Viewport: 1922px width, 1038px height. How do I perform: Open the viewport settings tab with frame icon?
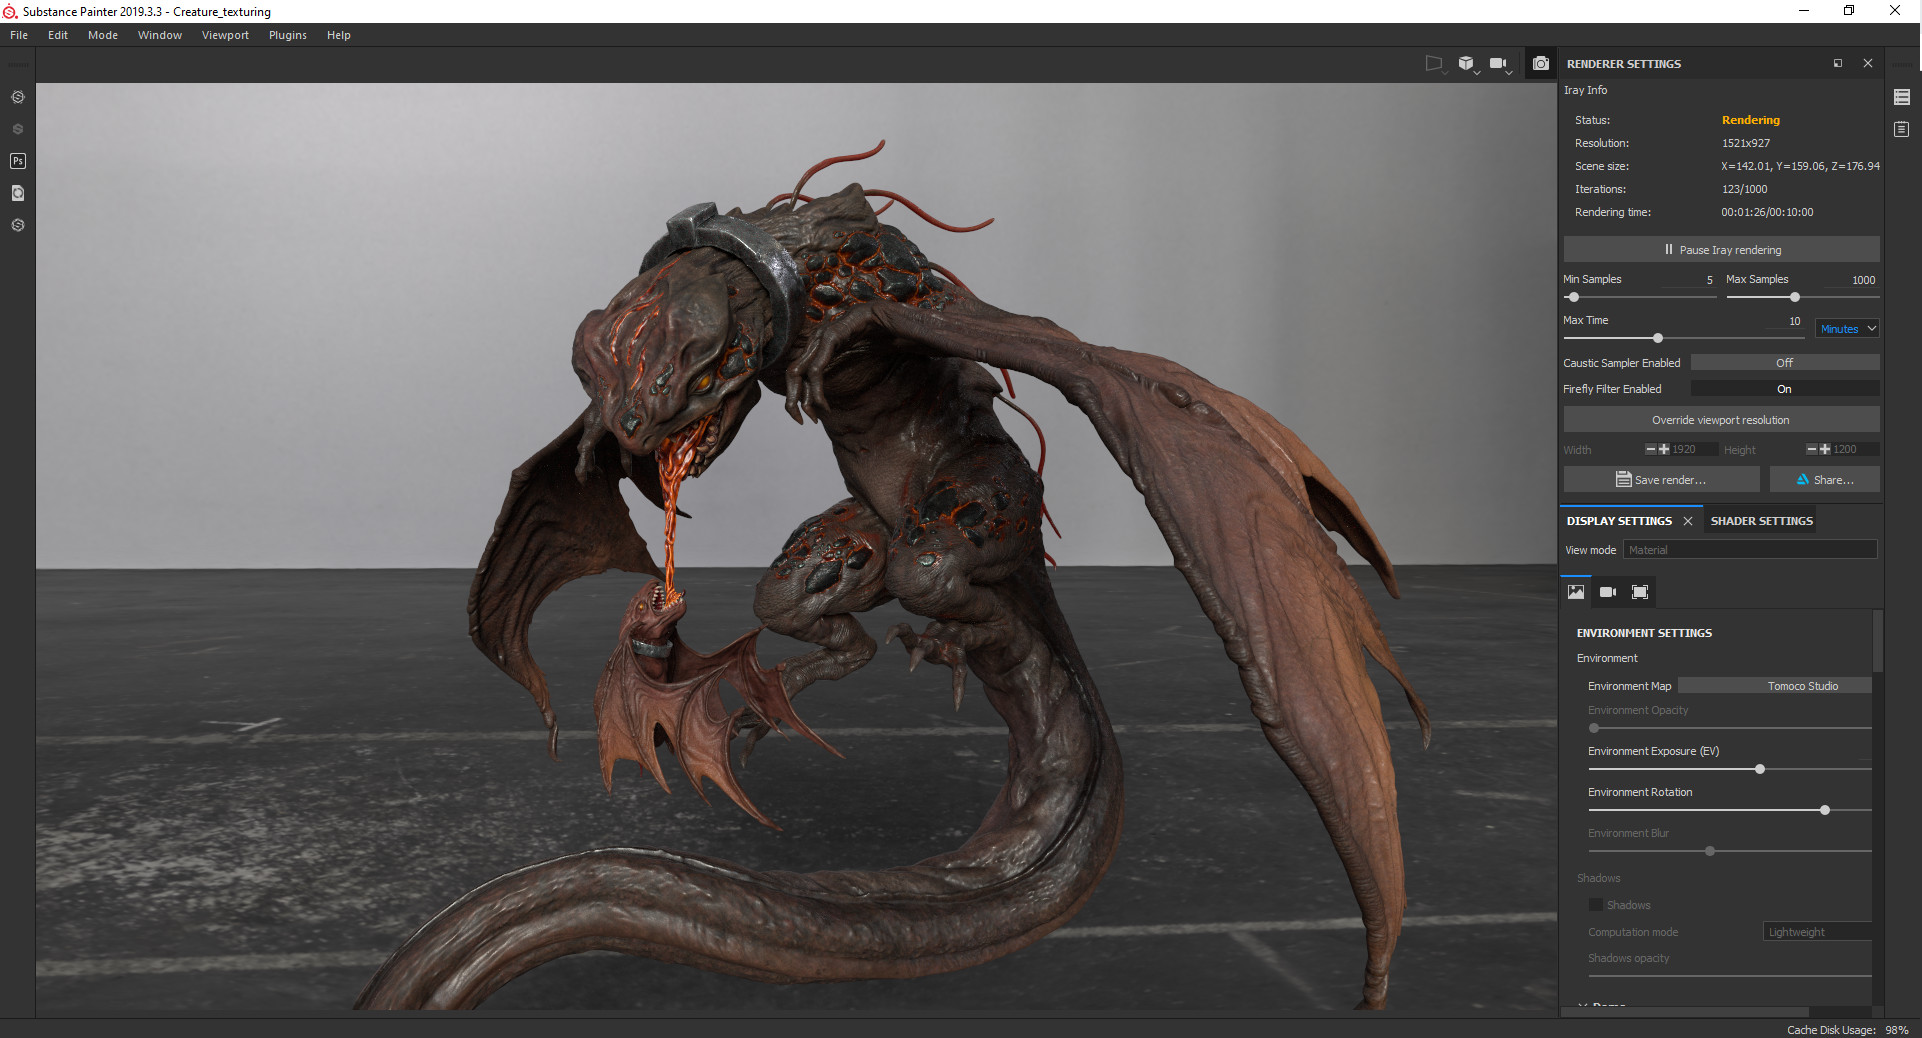click(1640, 592)
